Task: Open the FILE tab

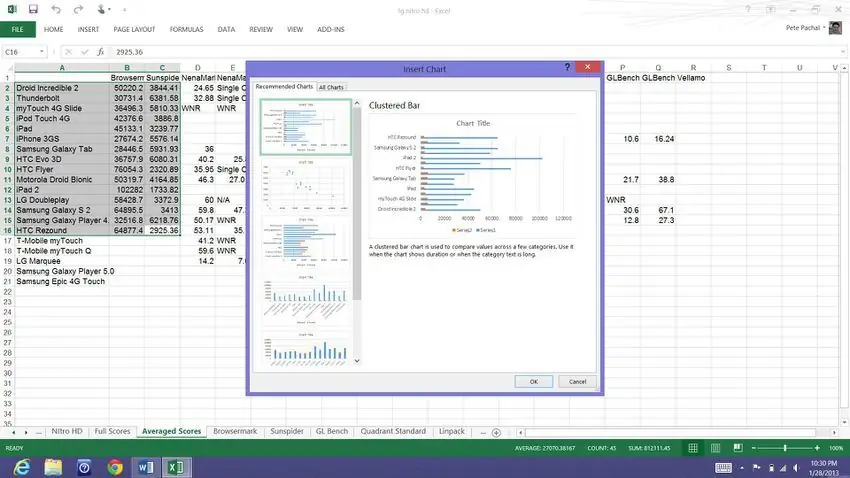Action: pos(17,29)
